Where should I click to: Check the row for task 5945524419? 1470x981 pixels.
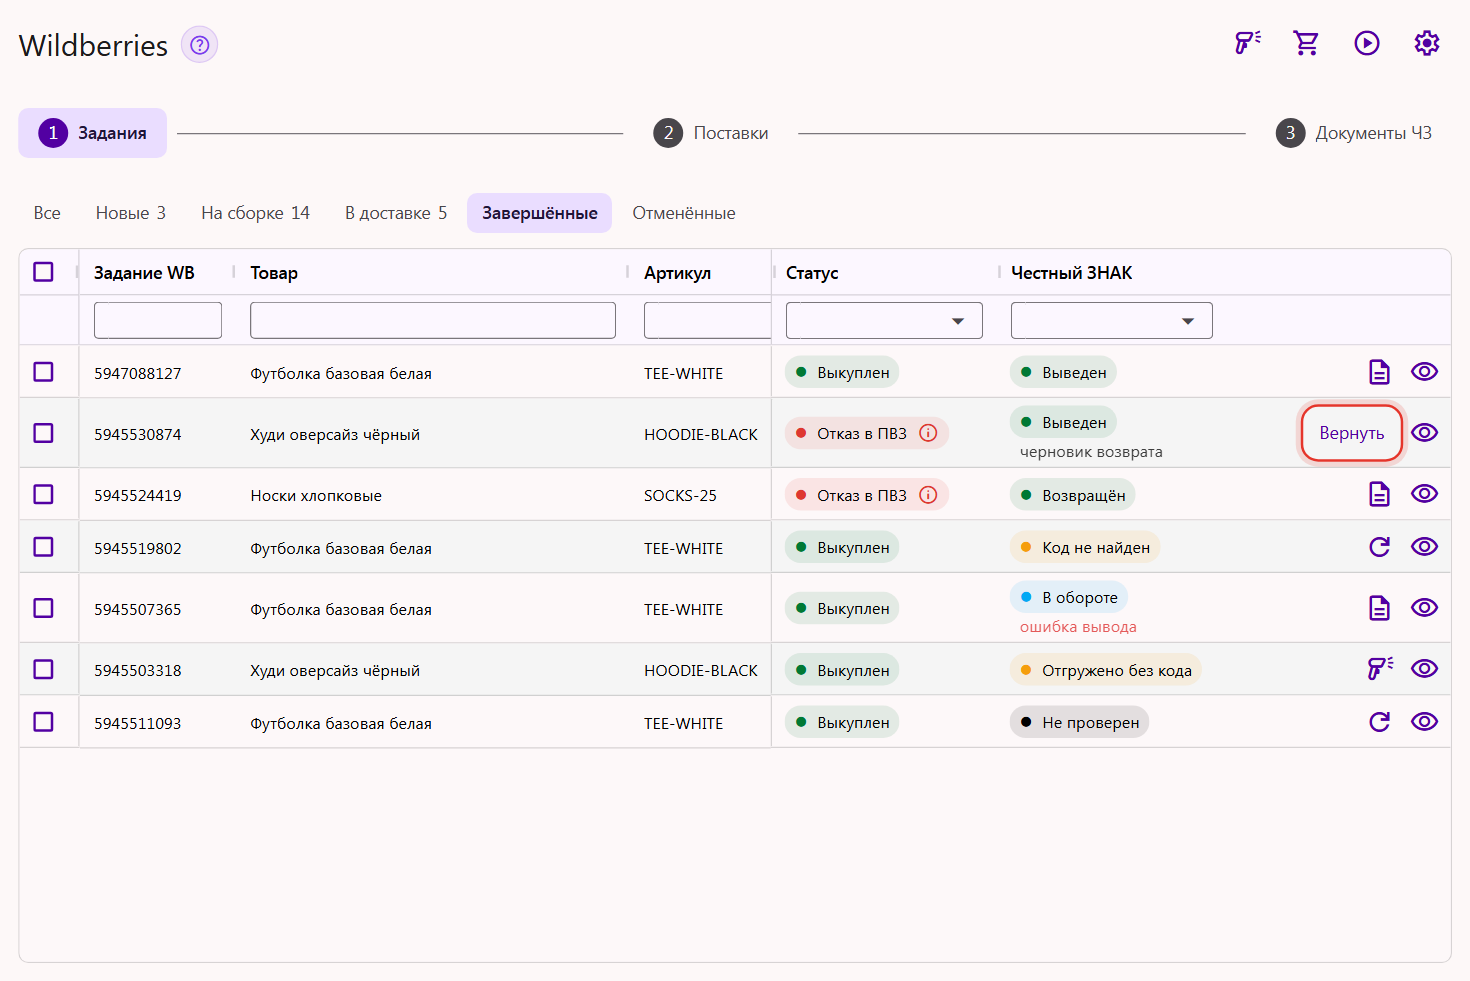pos(43,494)
